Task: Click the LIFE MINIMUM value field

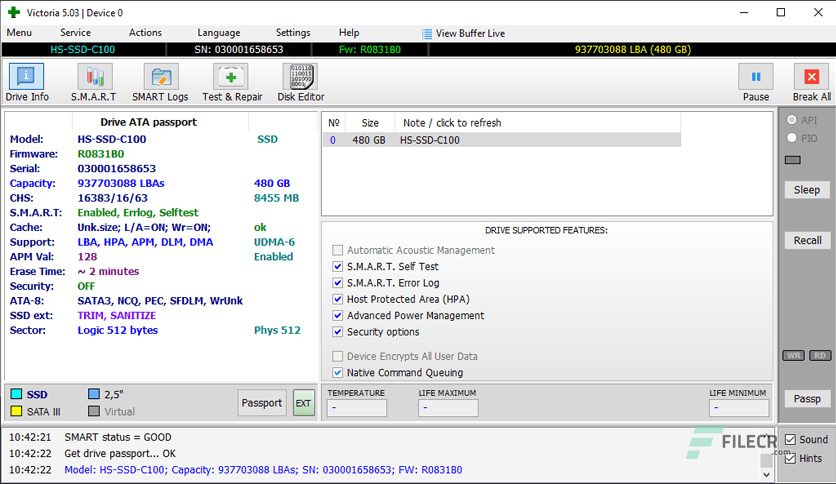Action: (739, 408)
